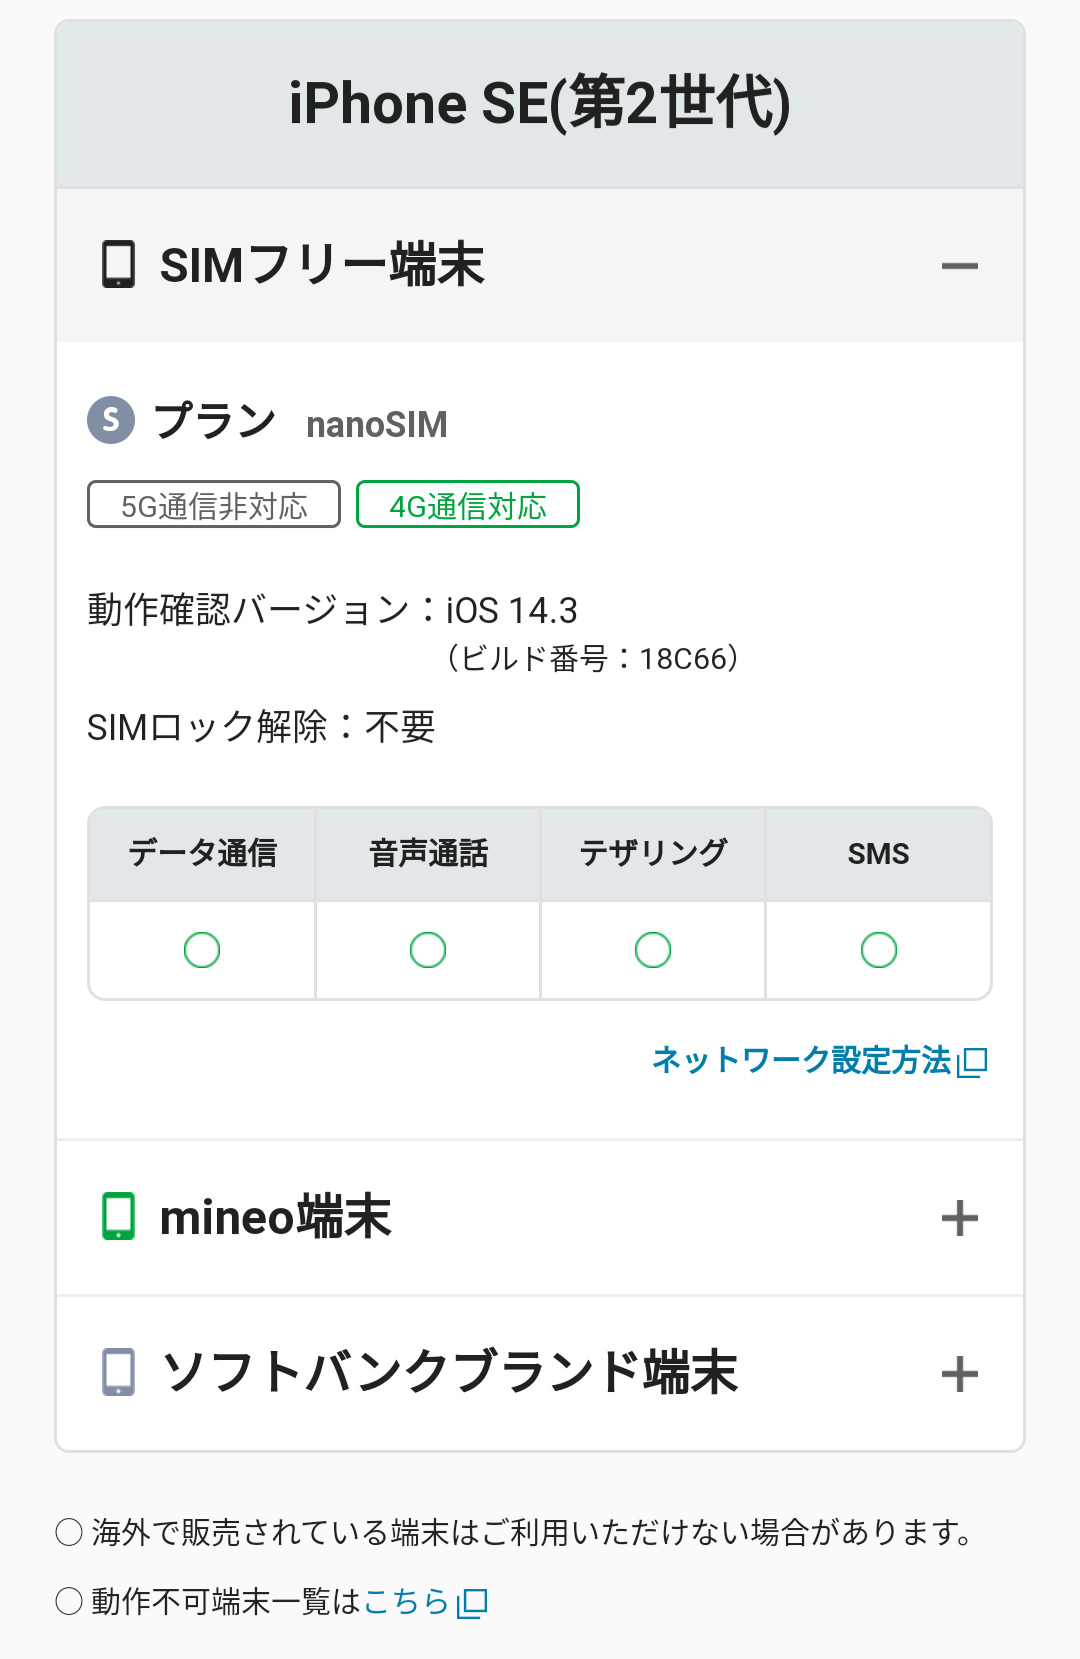Click the SMS green circle indicator

point(879,949)
